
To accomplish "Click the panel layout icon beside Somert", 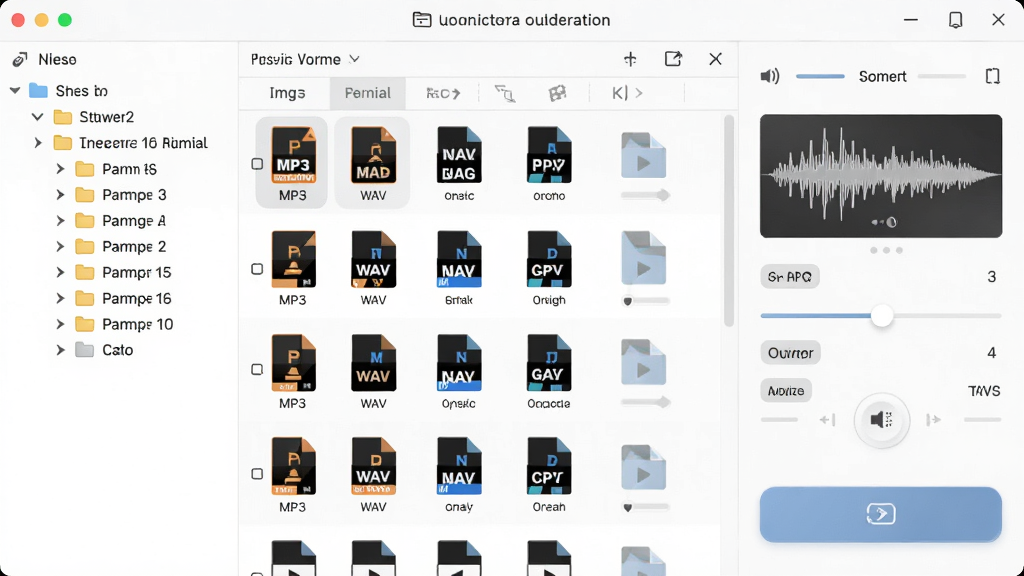I will (x=993, y=76).
